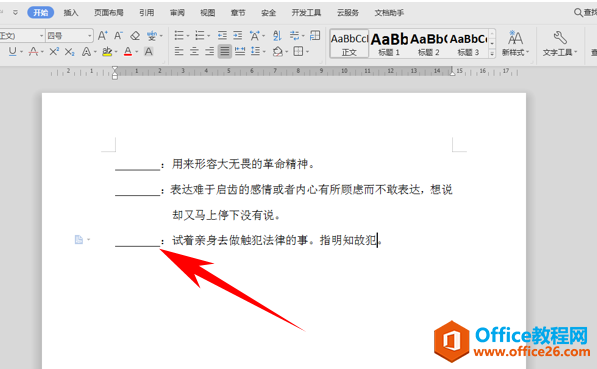This screenshot has width=597, height=369.
Task: Apply the red font color
Action: [128, 51]
